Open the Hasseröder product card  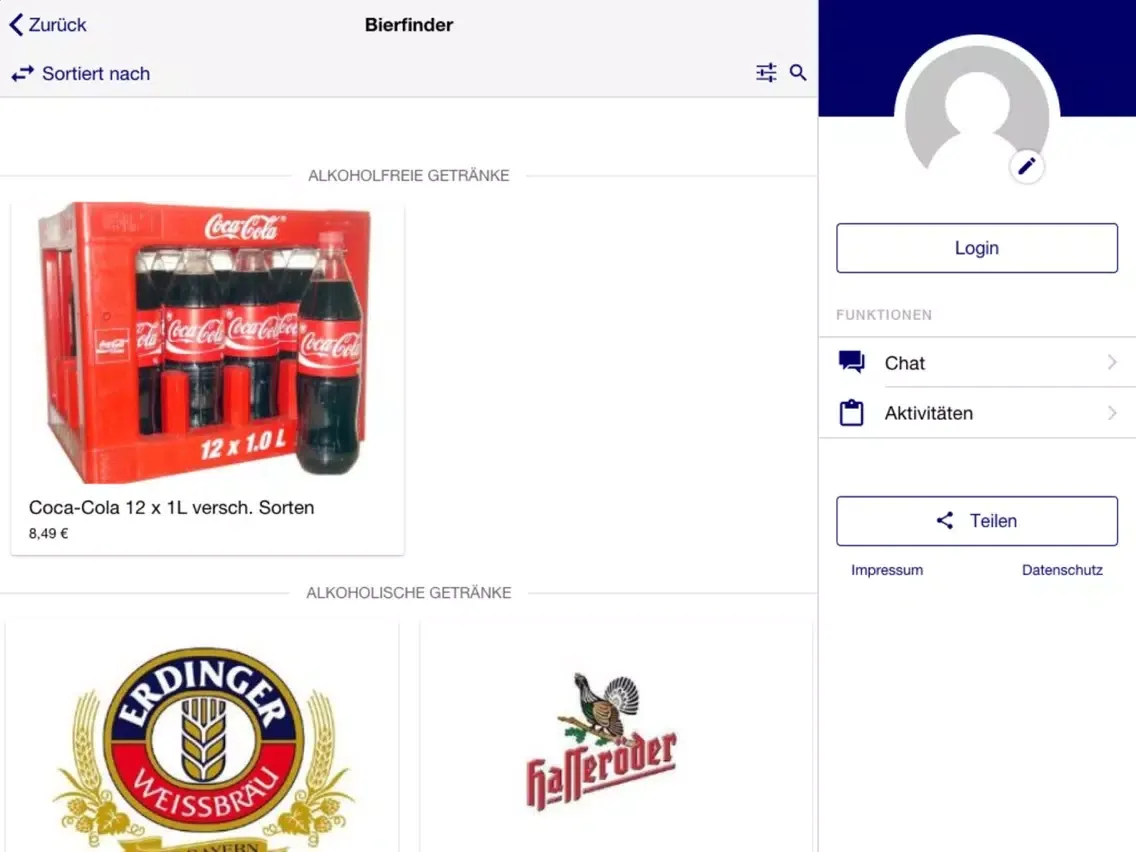[x=616, y=738]
